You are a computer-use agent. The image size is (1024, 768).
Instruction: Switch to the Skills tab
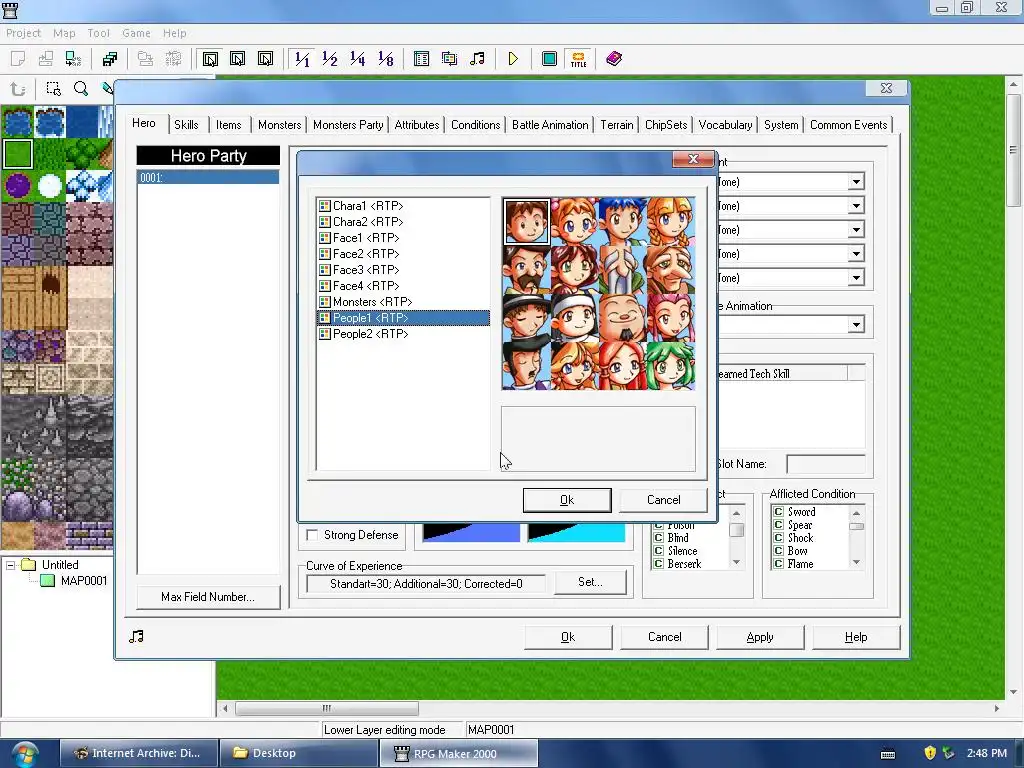[186, 125]
